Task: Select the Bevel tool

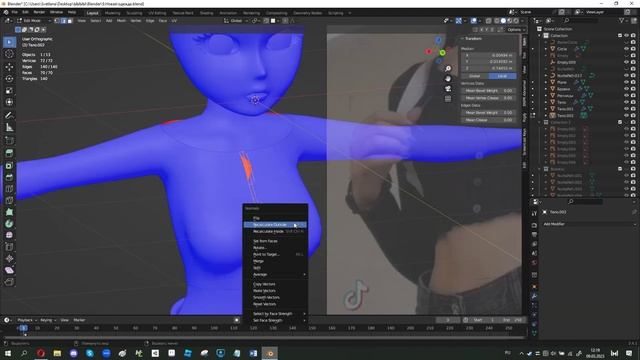Action: pos(9,177)
